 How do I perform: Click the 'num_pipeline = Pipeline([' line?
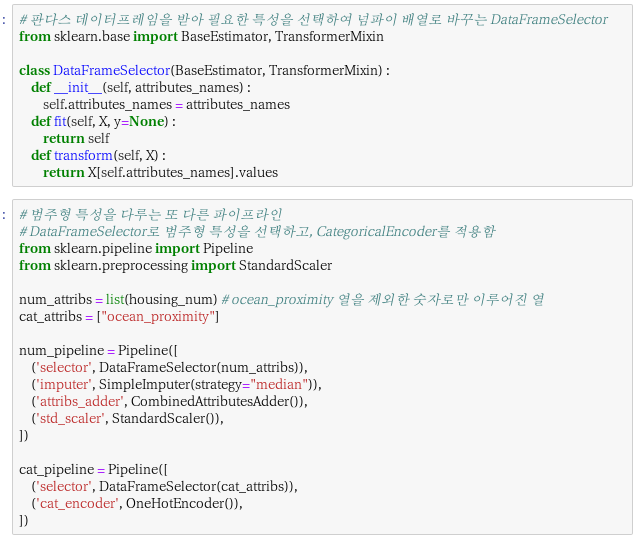pos(98,351)
